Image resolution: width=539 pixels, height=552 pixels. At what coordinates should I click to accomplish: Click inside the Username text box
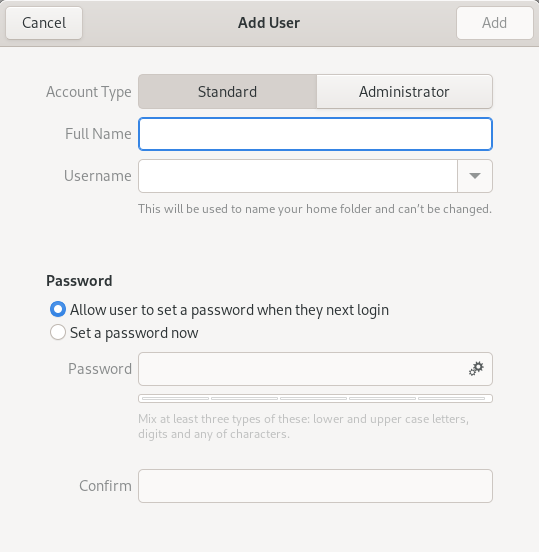pos(298,176)
